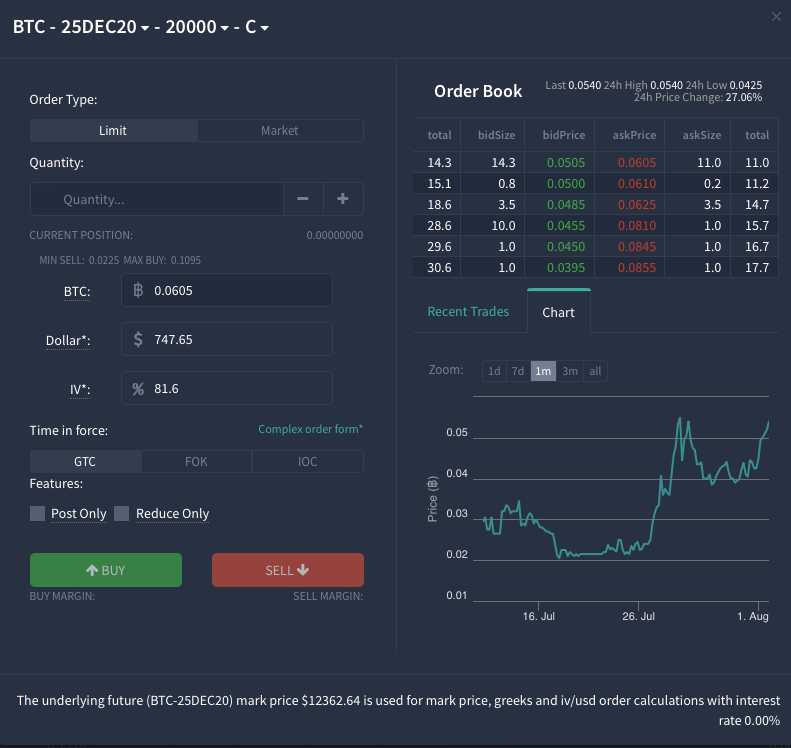791x748 pixels.
Task: Select Limit order type
Action: tap(114, 131)
